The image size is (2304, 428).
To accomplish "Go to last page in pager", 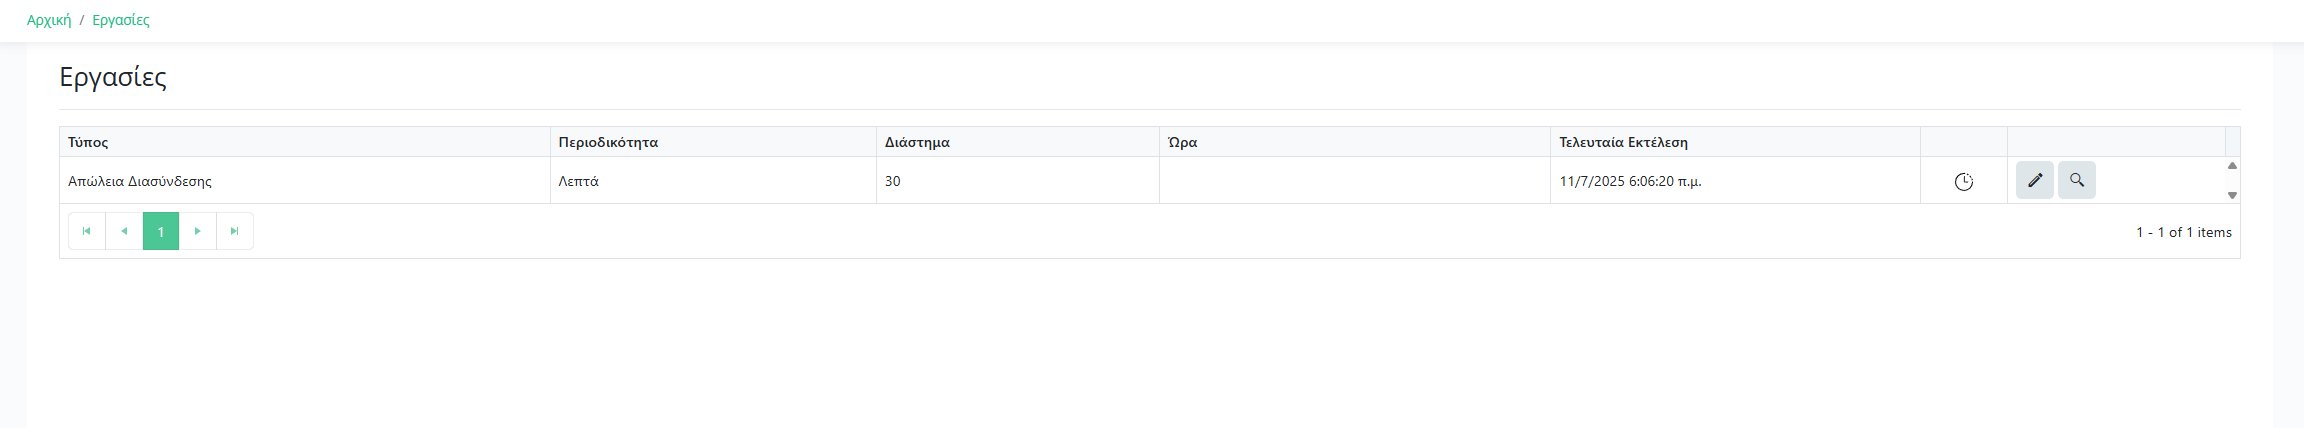I will click(235, 231).
